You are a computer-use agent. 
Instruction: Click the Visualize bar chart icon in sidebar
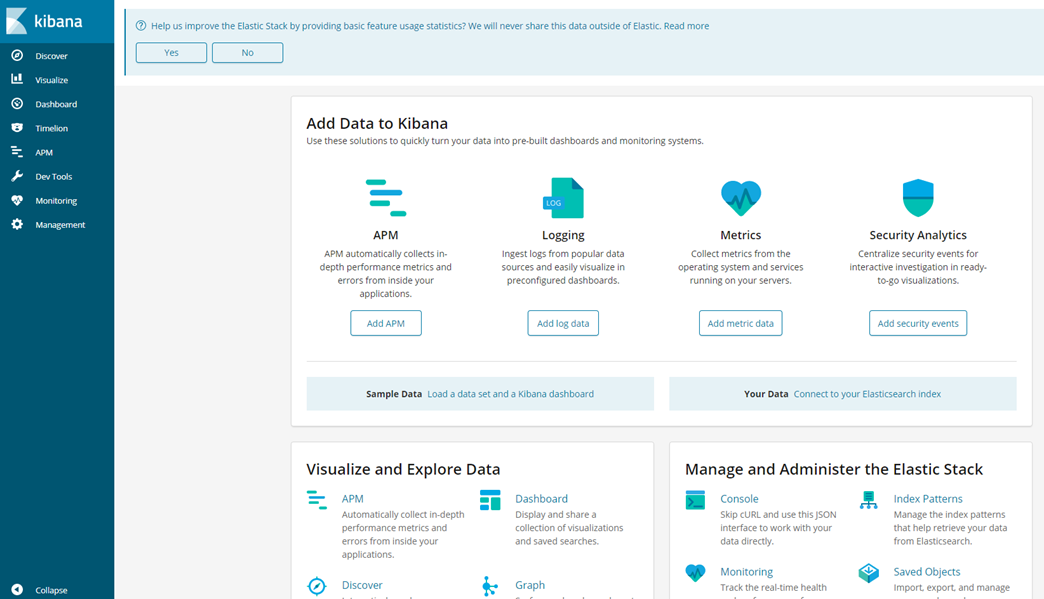[17, 79]
